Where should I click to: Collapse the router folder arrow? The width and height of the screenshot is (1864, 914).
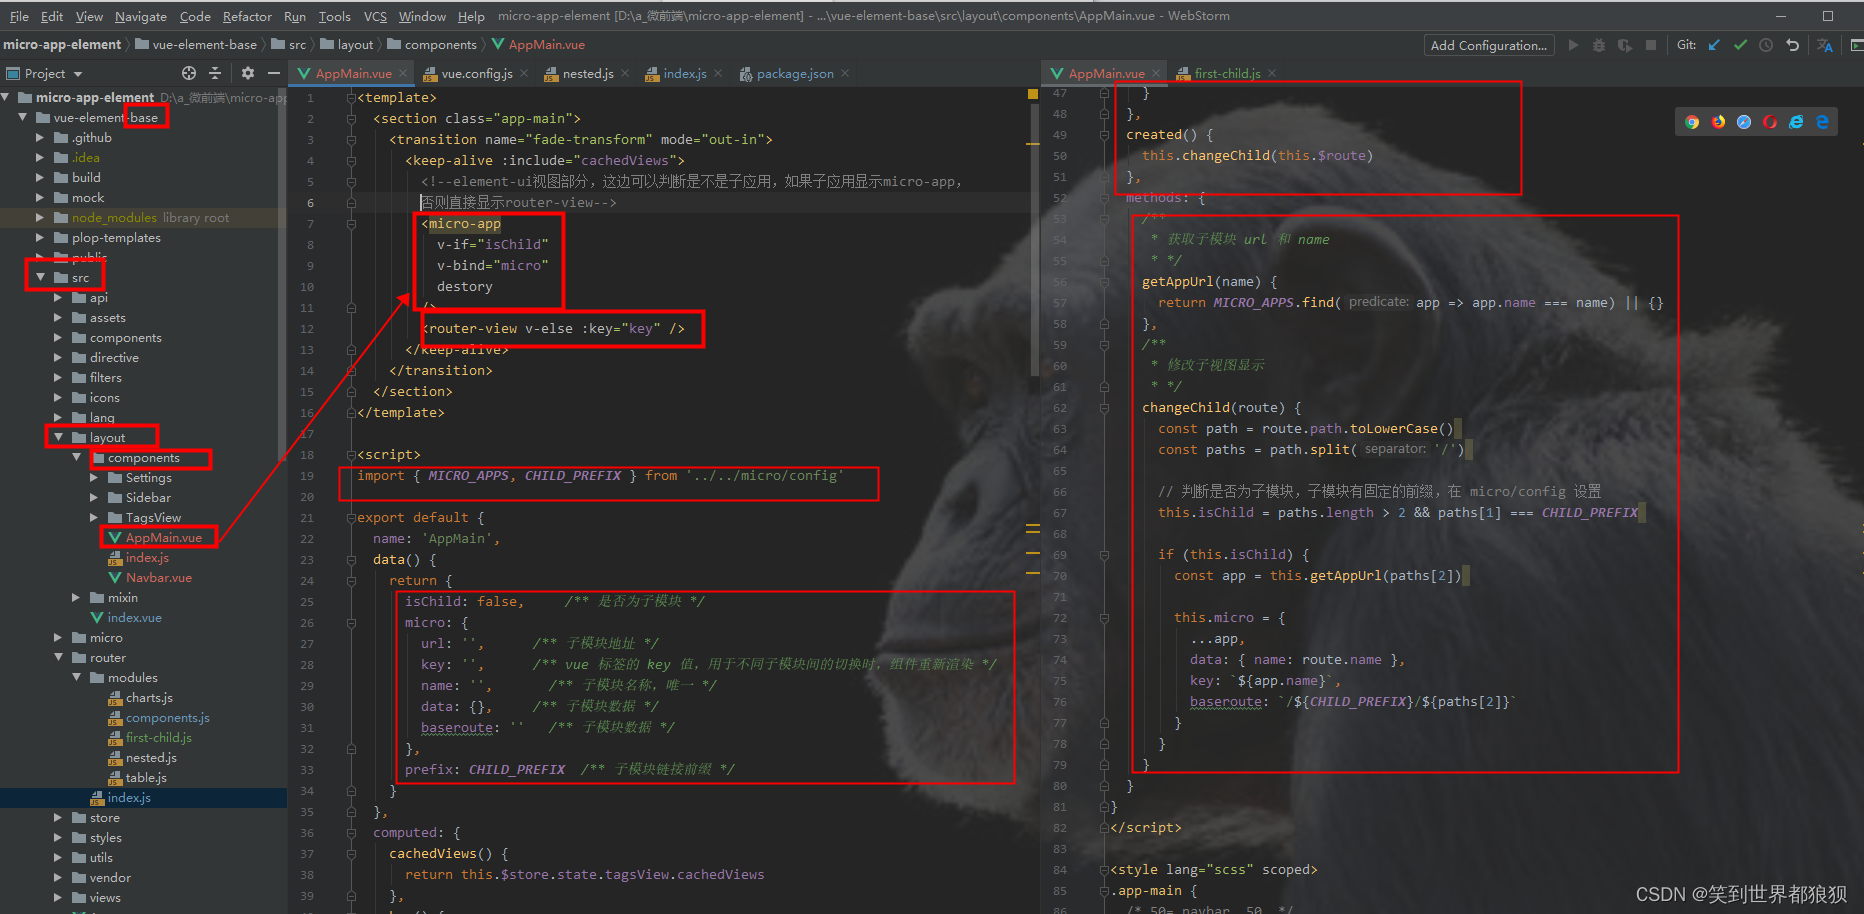click(58, 657)
